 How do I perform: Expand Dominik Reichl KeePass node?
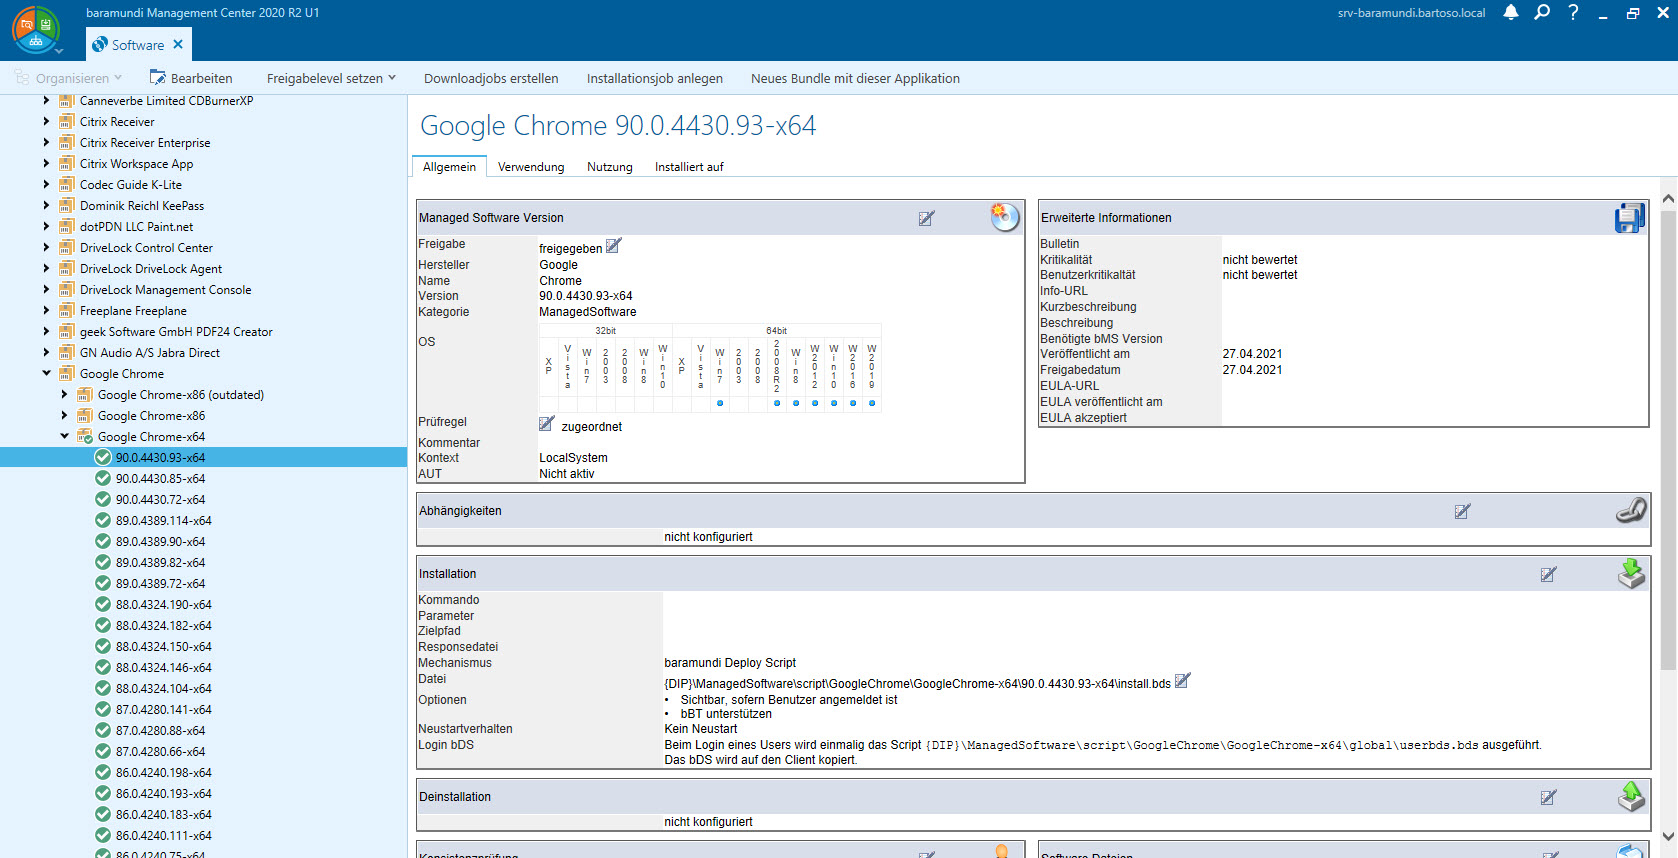(46, 205)
